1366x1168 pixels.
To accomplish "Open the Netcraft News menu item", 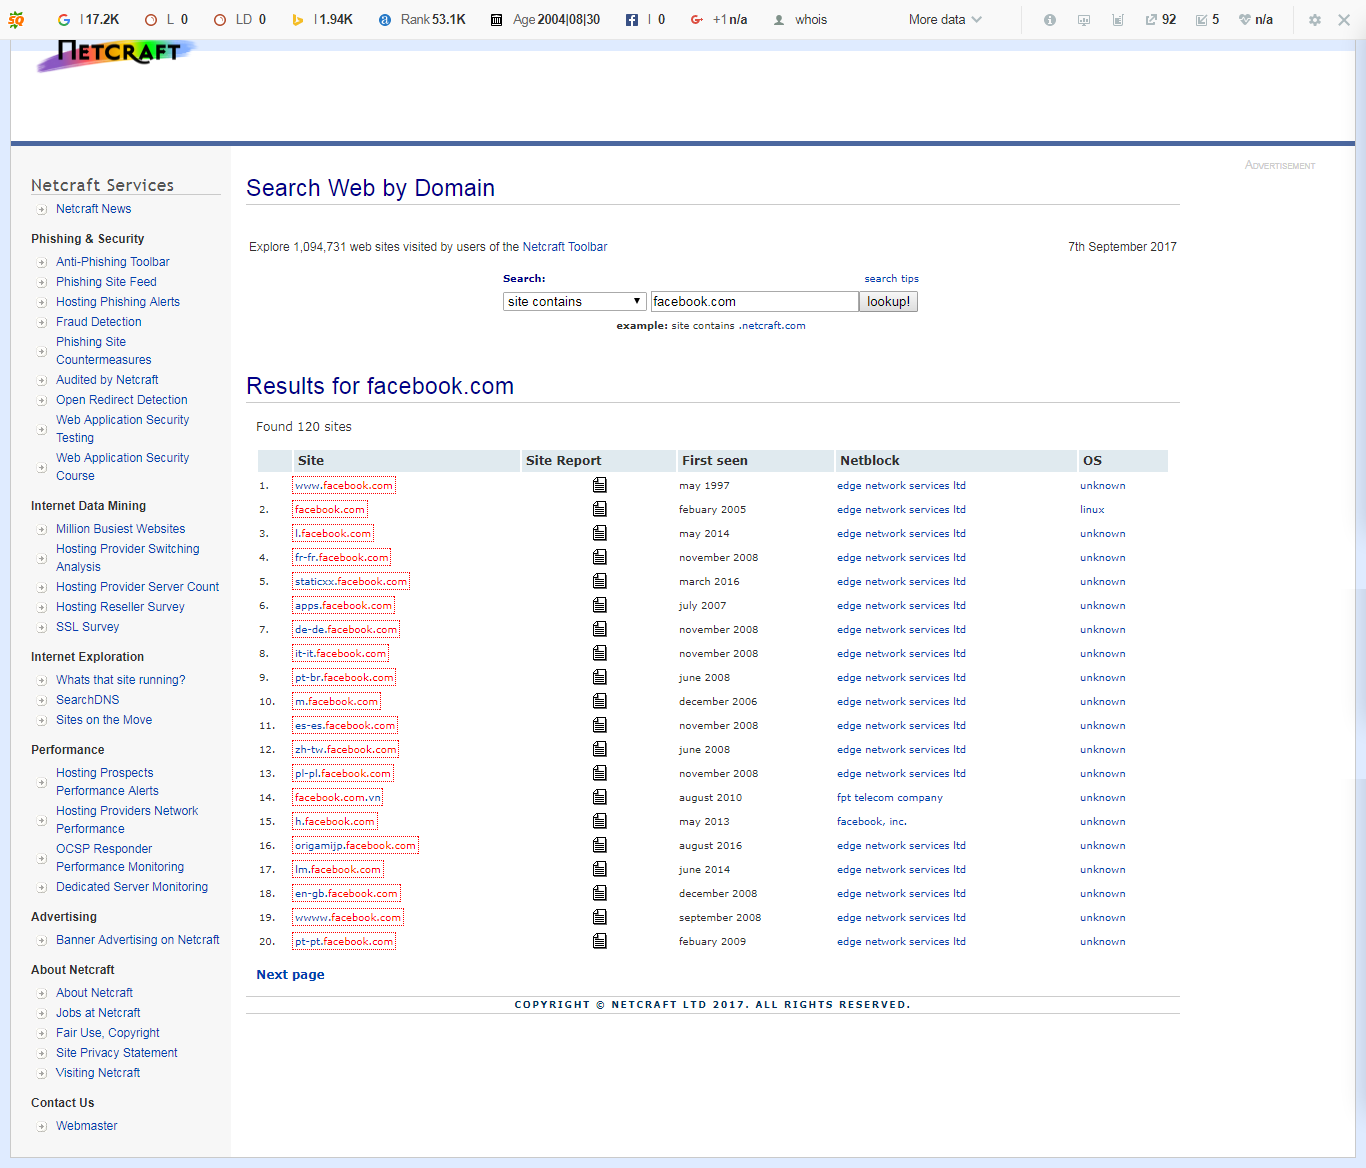I will coord(93,208).
